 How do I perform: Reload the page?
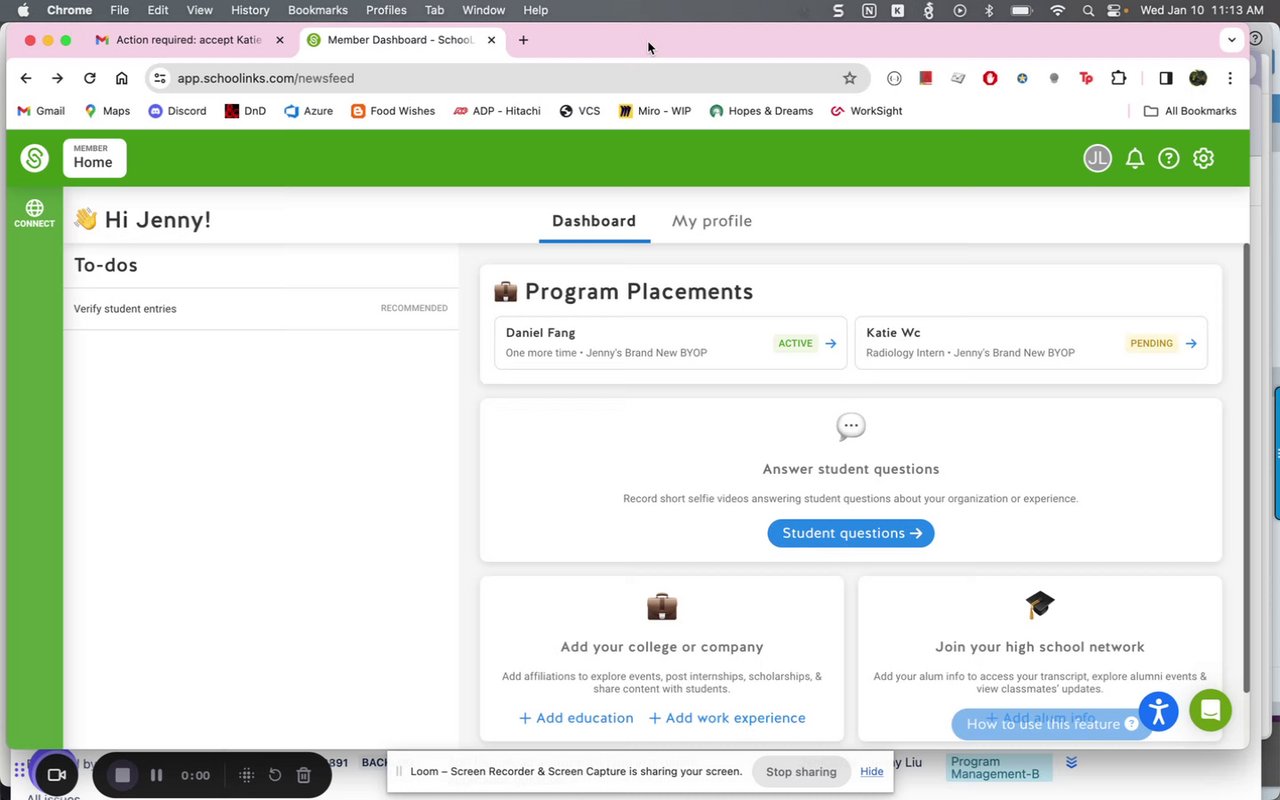click(x=90, y=78)
